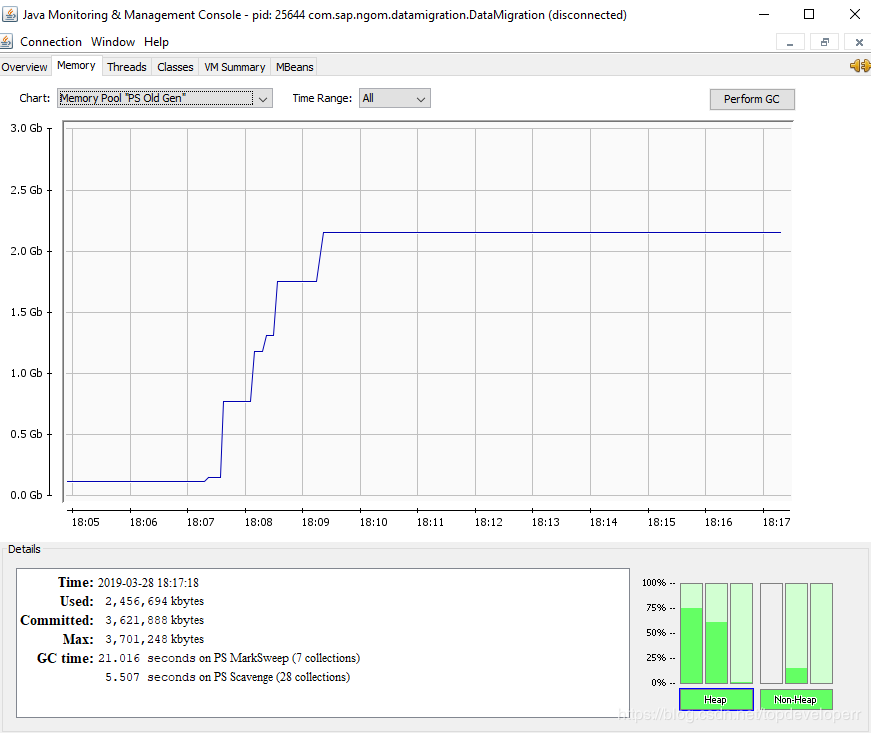
Task: Select the first heap memory pool bar
Action: (x=691, y=633)
